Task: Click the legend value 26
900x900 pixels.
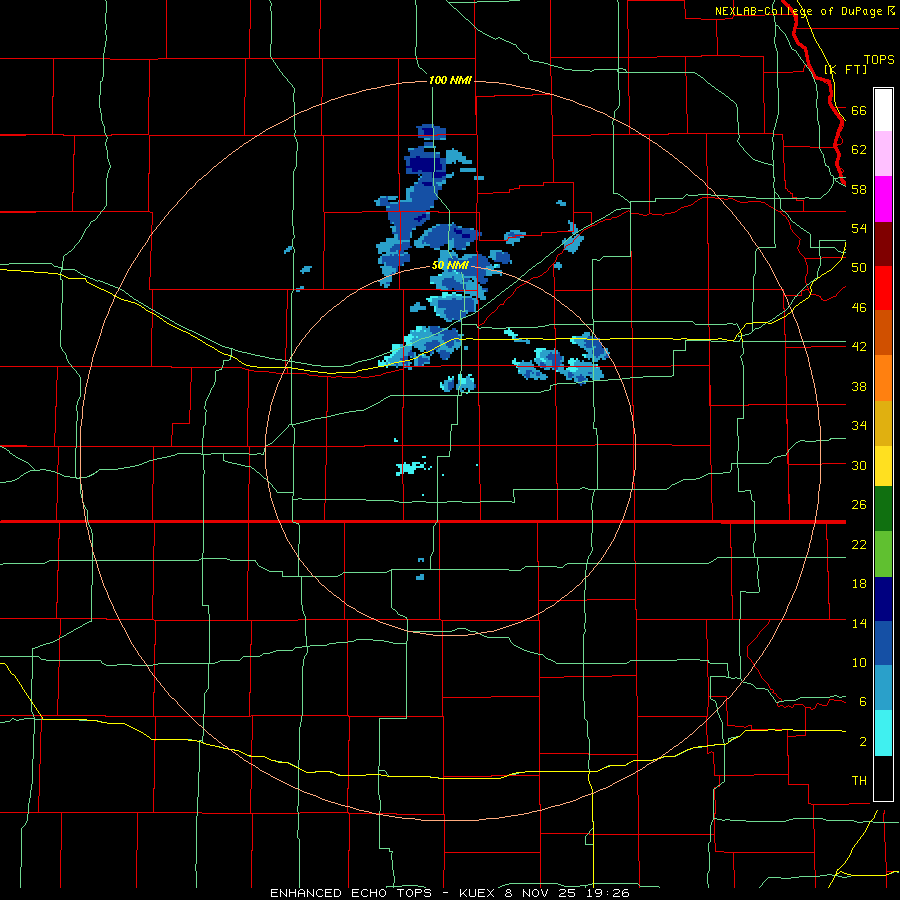Action: (x=859, y=505)
